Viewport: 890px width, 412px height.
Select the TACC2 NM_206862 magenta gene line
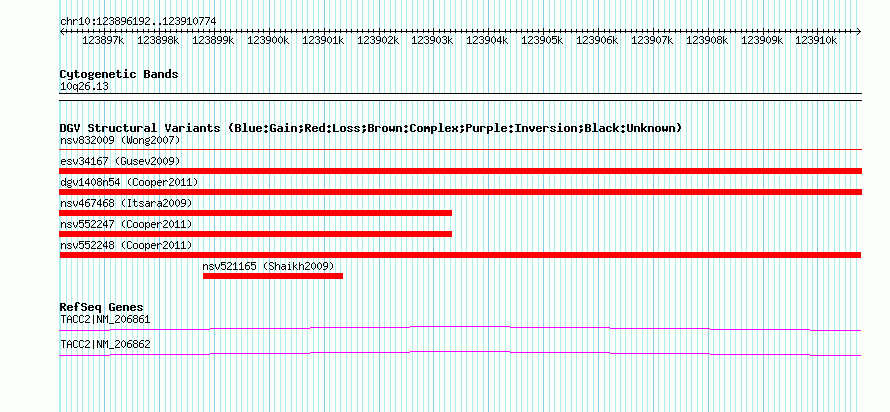coord(460,354)
